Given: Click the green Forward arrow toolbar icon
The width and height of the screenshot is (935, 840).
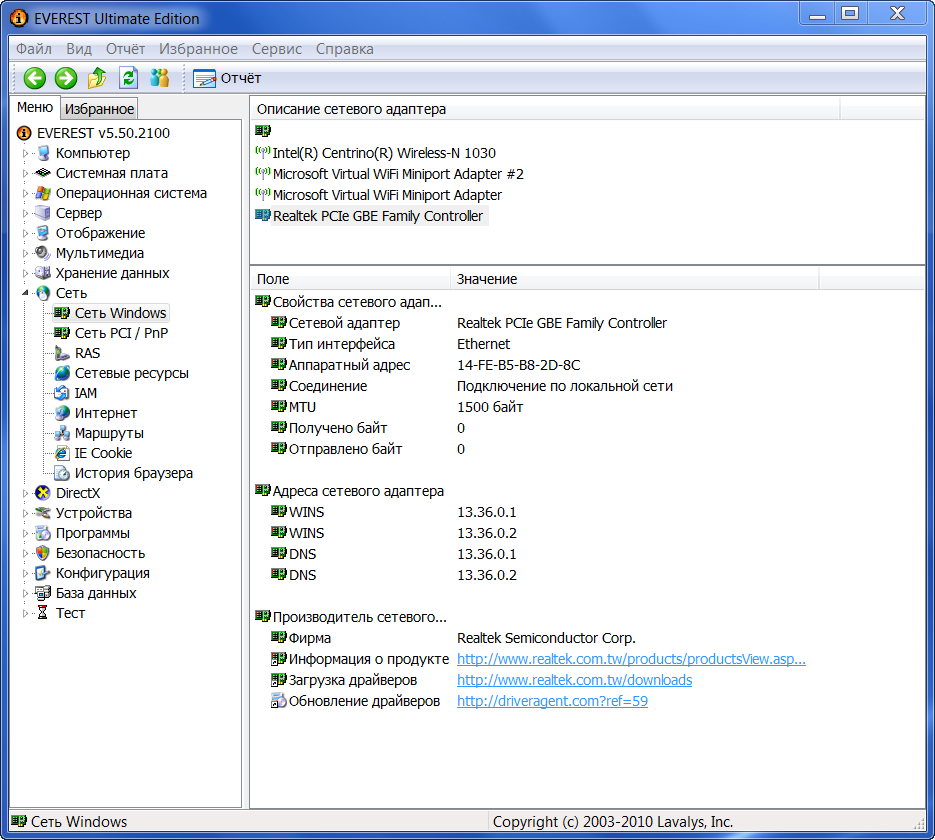Looking at the screenshot, I should click(66, 78).
